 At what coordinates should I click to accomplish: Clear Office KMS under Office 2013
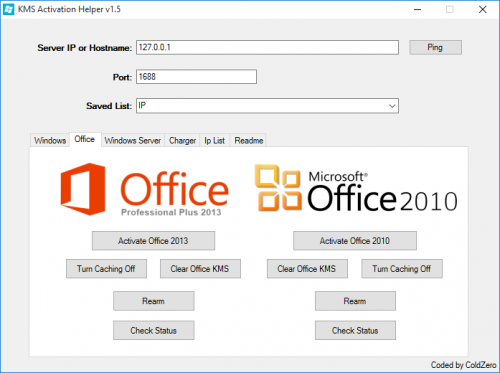(x=200, y=269)
